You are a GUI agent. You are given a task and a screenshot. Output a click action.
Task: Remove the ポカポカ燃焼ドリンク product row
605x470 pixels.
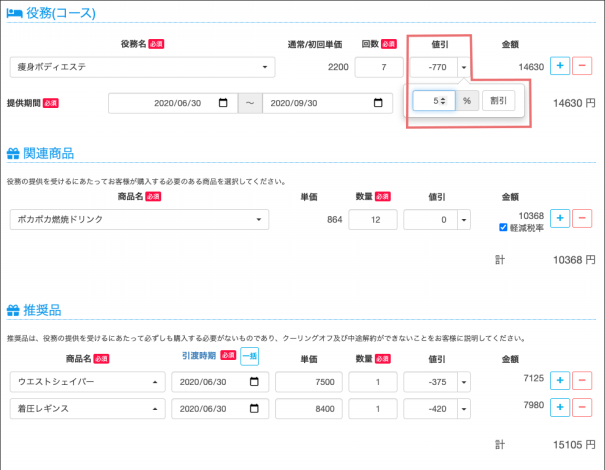582,218
